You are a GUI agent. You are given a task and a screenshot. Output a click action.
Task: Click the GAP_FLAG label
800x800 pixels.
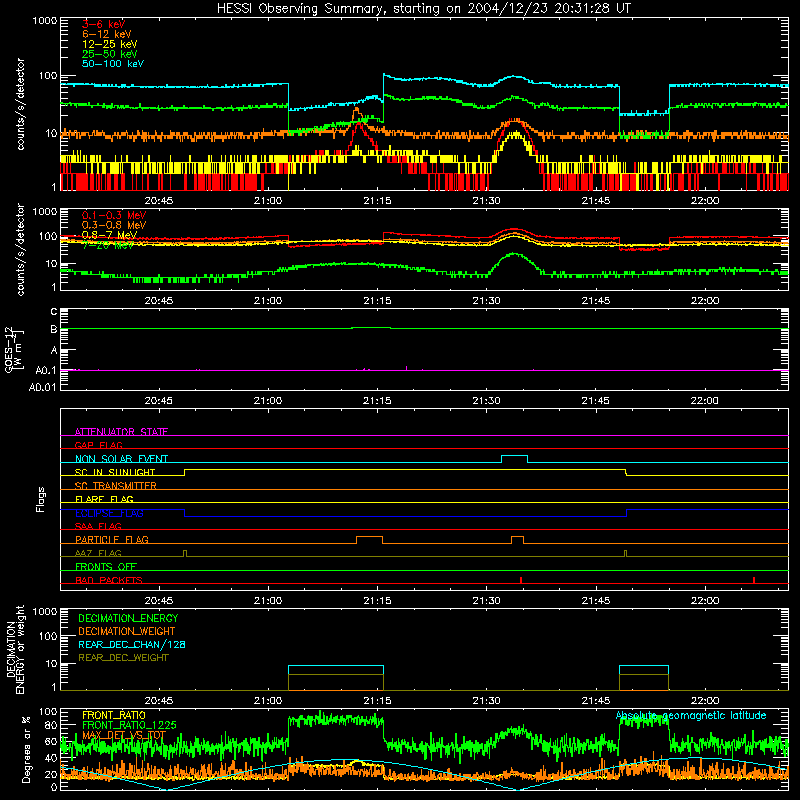(x=98, y=445)
